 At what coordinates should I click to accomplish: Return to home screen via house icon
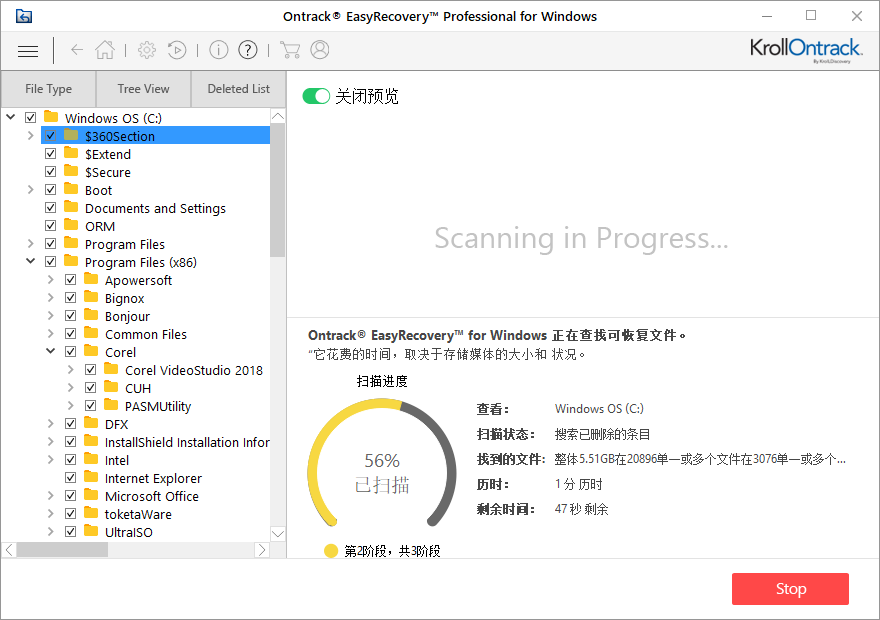point(105,50)
